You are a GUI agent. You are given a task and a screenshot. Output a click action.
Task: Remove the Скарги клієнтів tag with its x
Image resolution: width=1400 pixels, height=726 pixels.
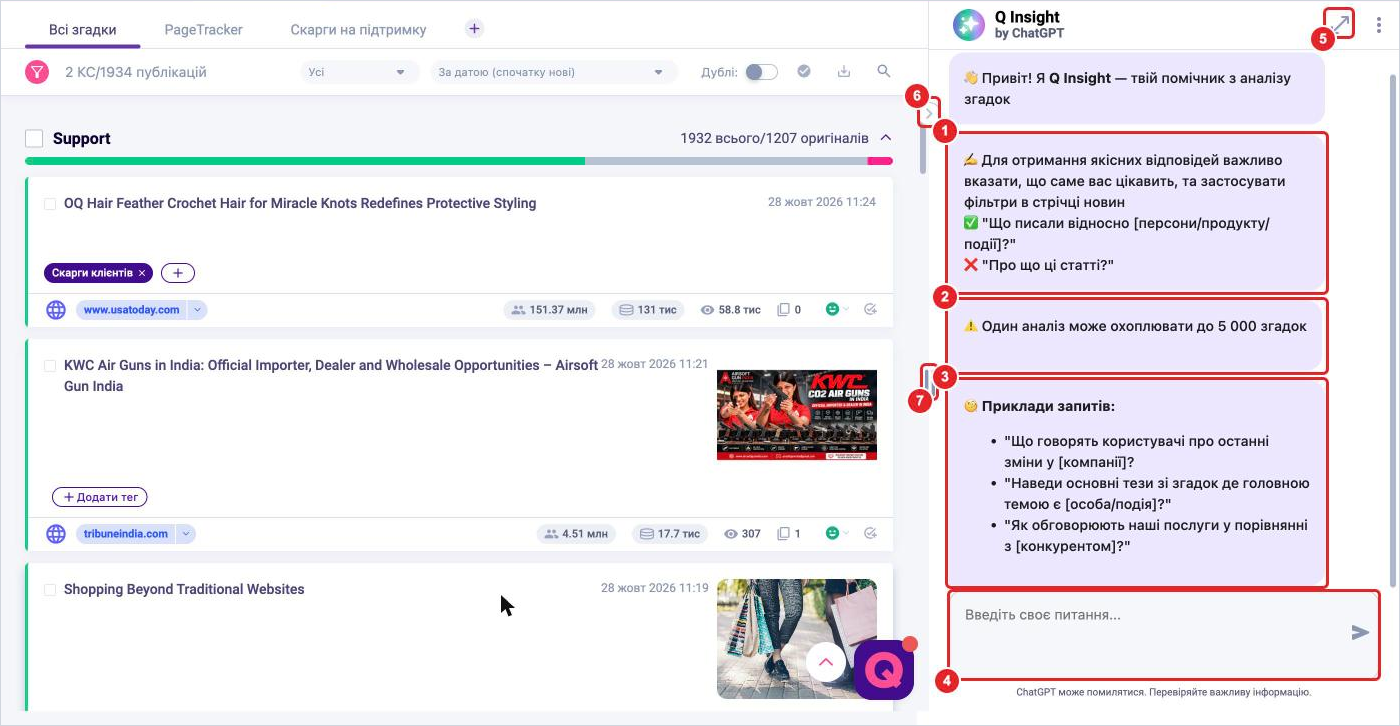142,273
